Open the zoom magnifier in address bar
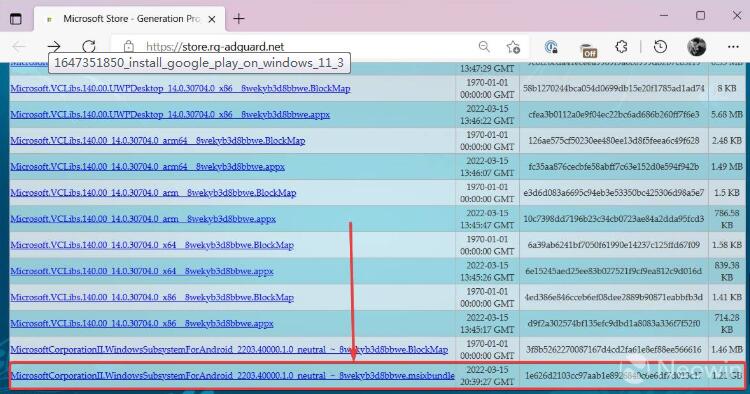750x394 pixels. tap(484, 46)
